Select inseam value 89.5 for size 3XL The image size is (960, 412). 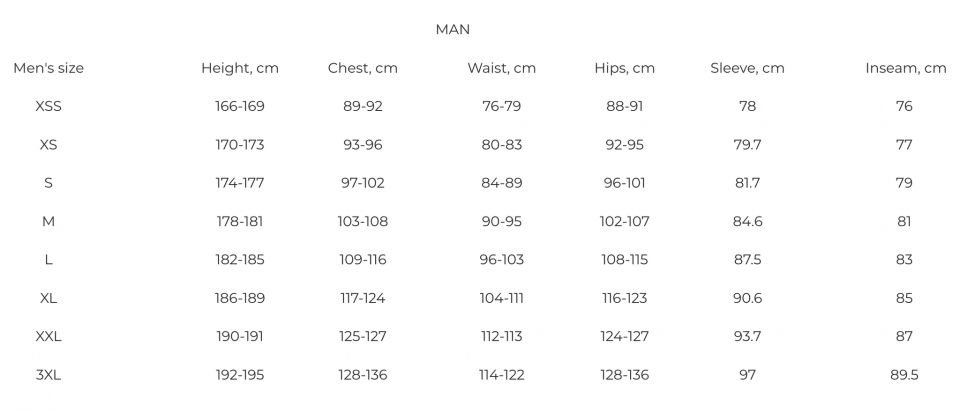point(904,375)
